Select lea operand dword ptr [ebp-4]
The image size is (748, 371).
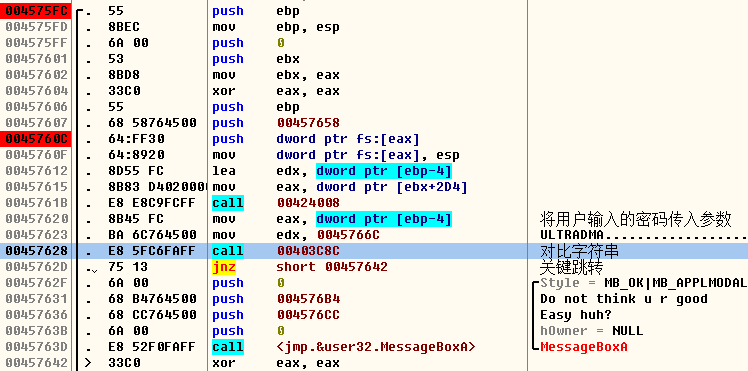click(x=384, y=171)
